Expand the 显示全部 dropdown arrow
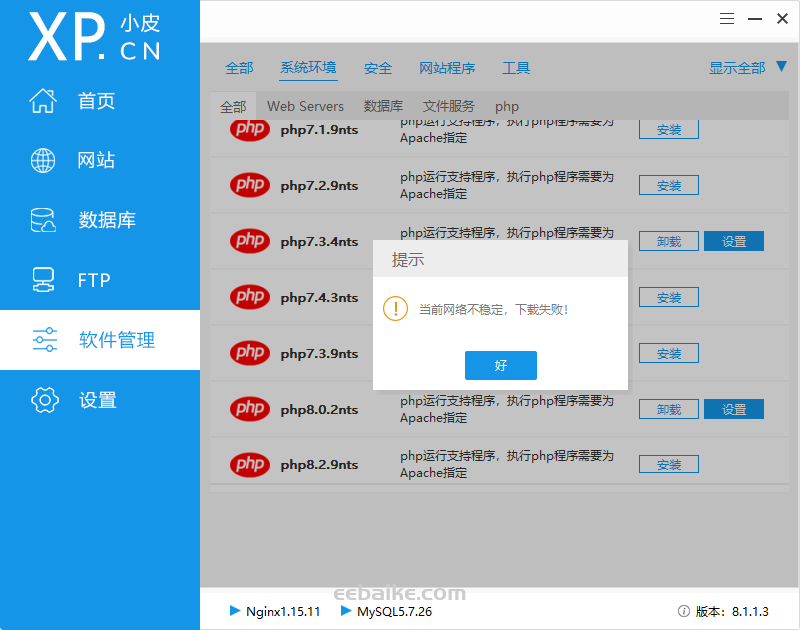This screenshot has width=800, height=630. pos(781,66)
